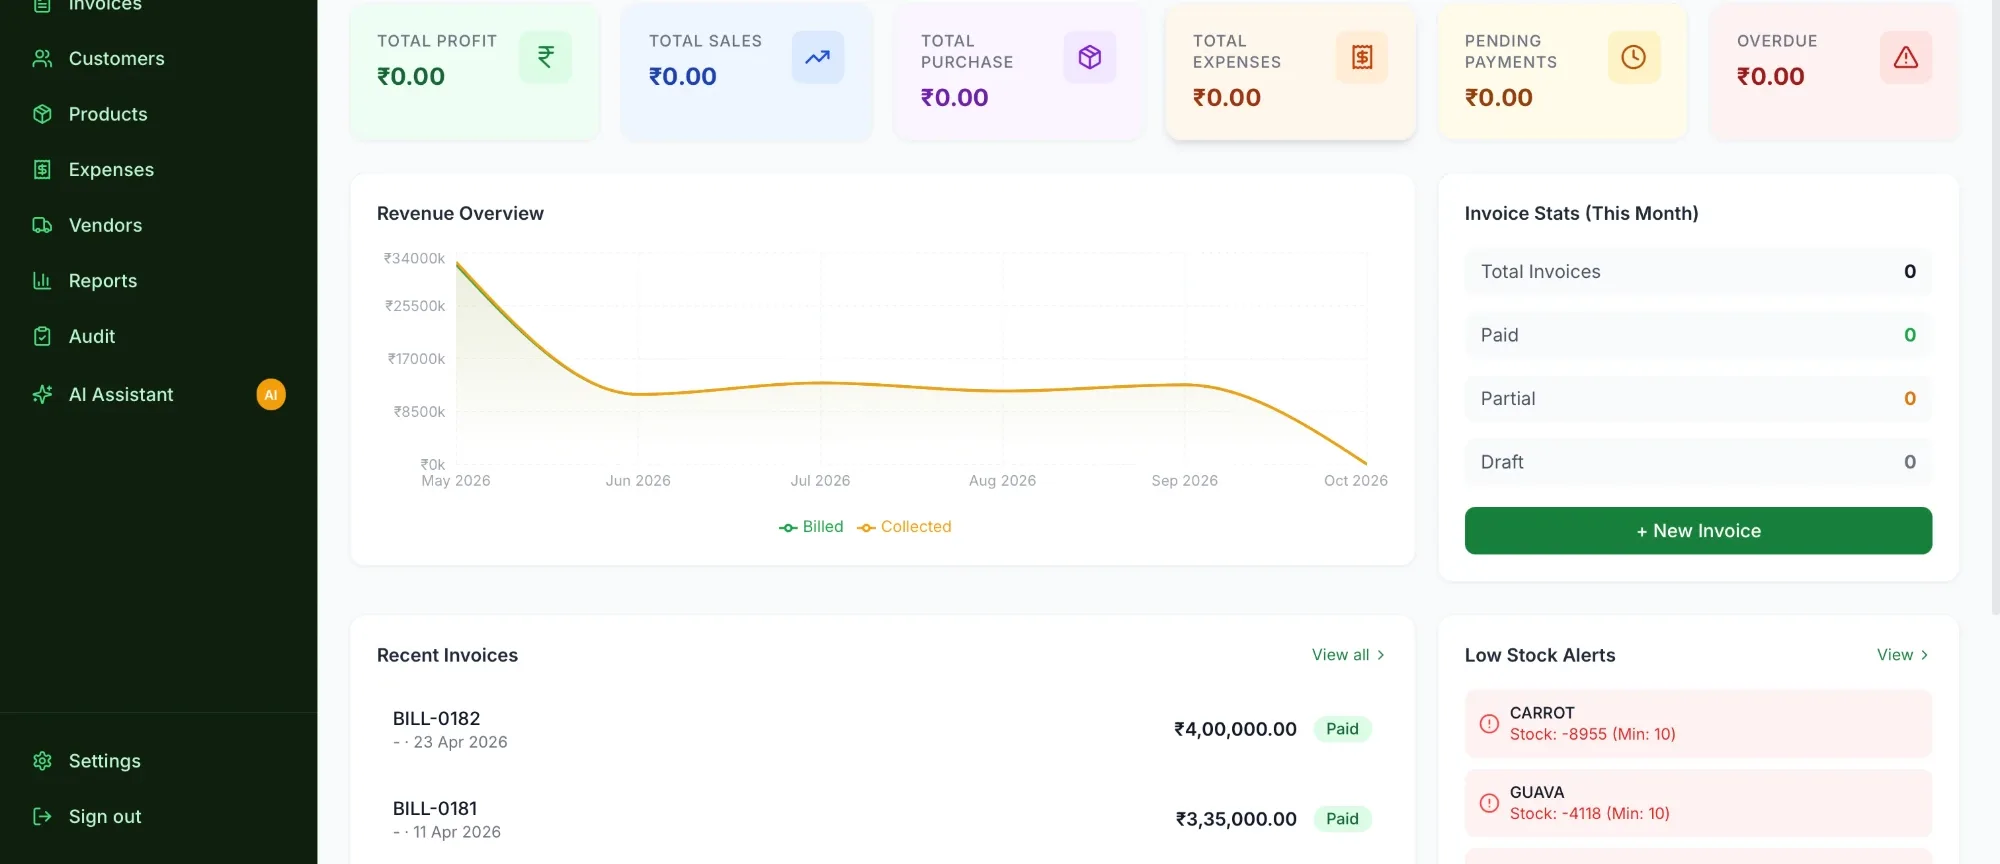Click the Revenue Overview heading

[460, 213]
